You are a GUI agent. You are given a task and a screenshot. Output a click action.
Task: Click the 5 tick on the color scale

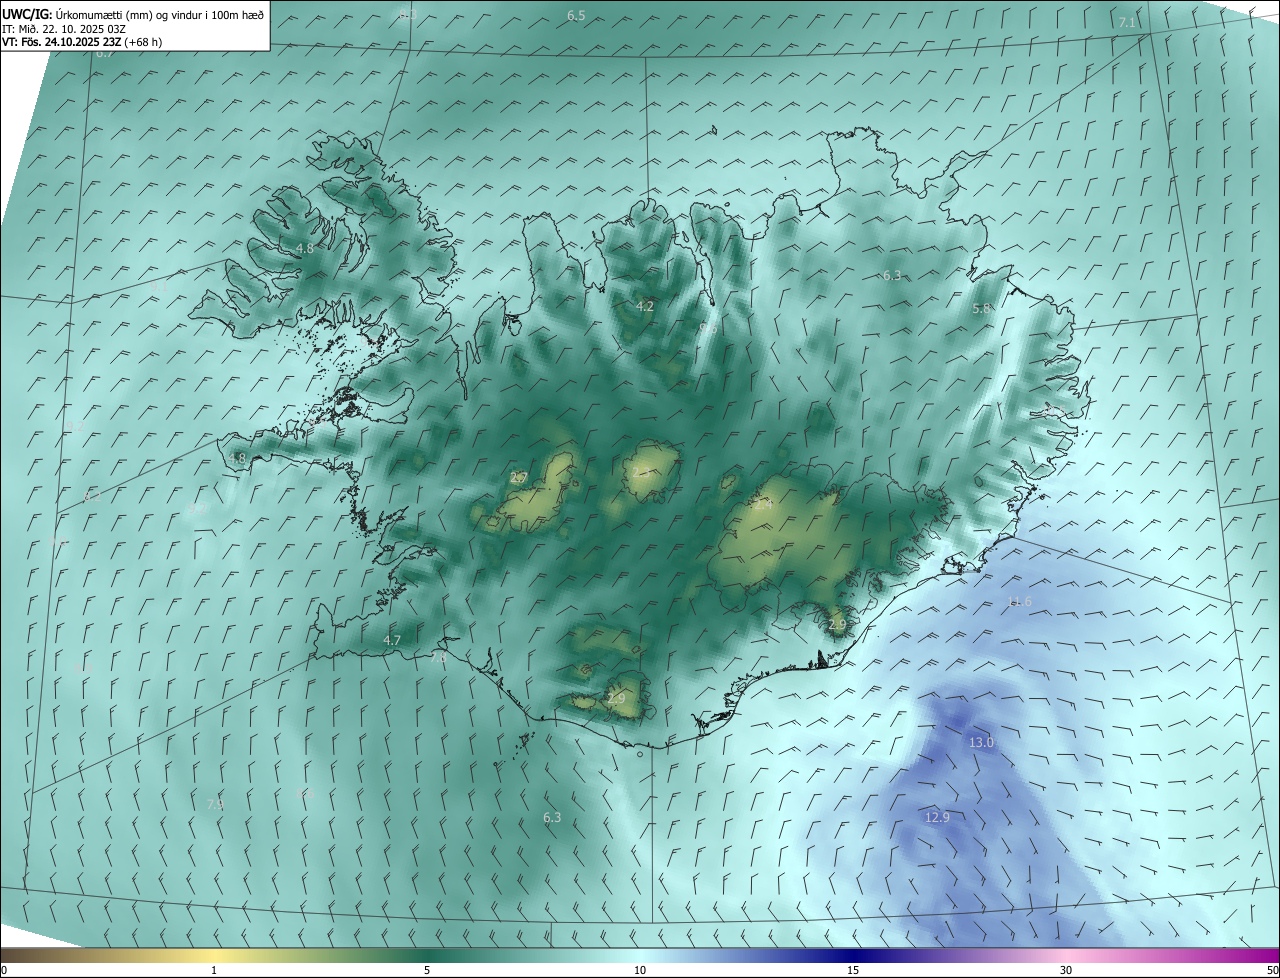[427, 970]
